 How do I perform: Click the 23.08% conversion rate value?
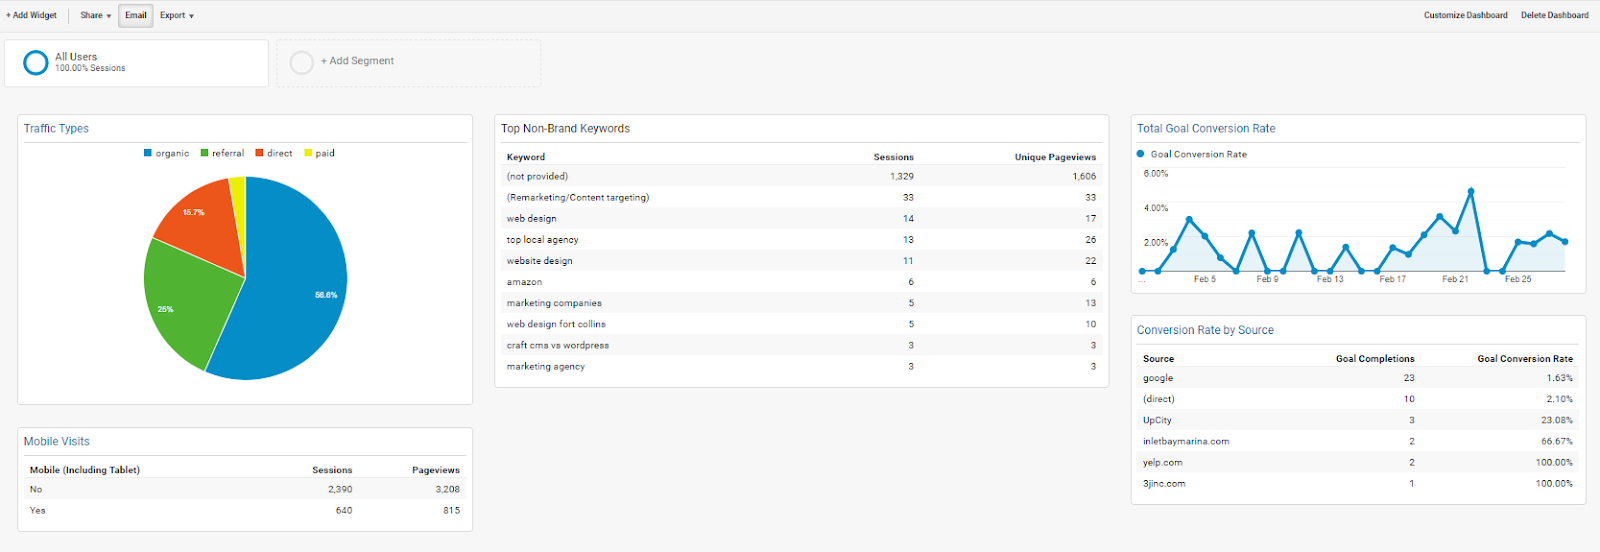coord(1557,420)
